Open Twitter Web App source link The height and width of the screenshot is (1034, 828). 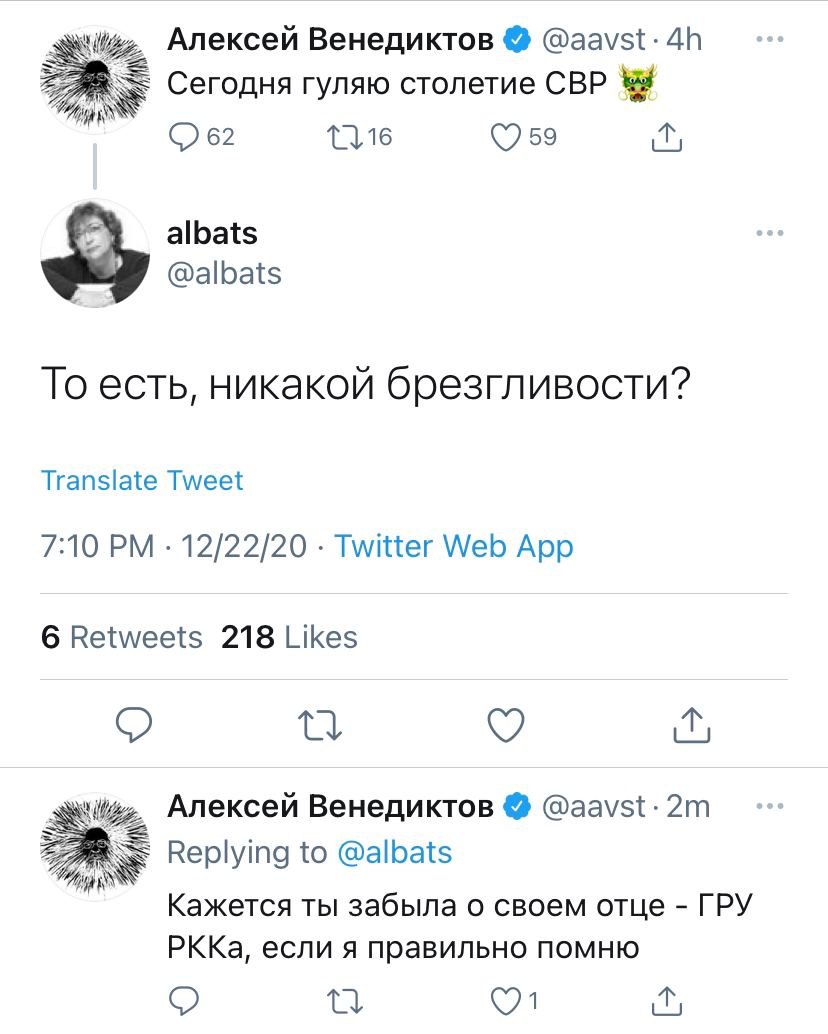[453, 547]
